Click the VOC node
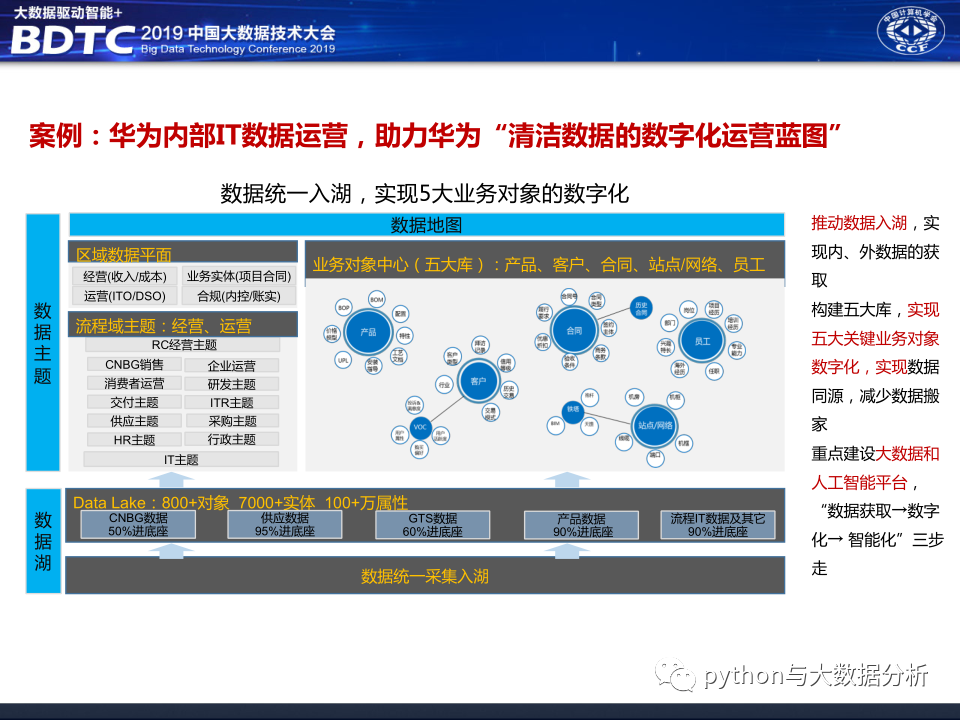Screen dimensions: 960x720 coord(420,427)
